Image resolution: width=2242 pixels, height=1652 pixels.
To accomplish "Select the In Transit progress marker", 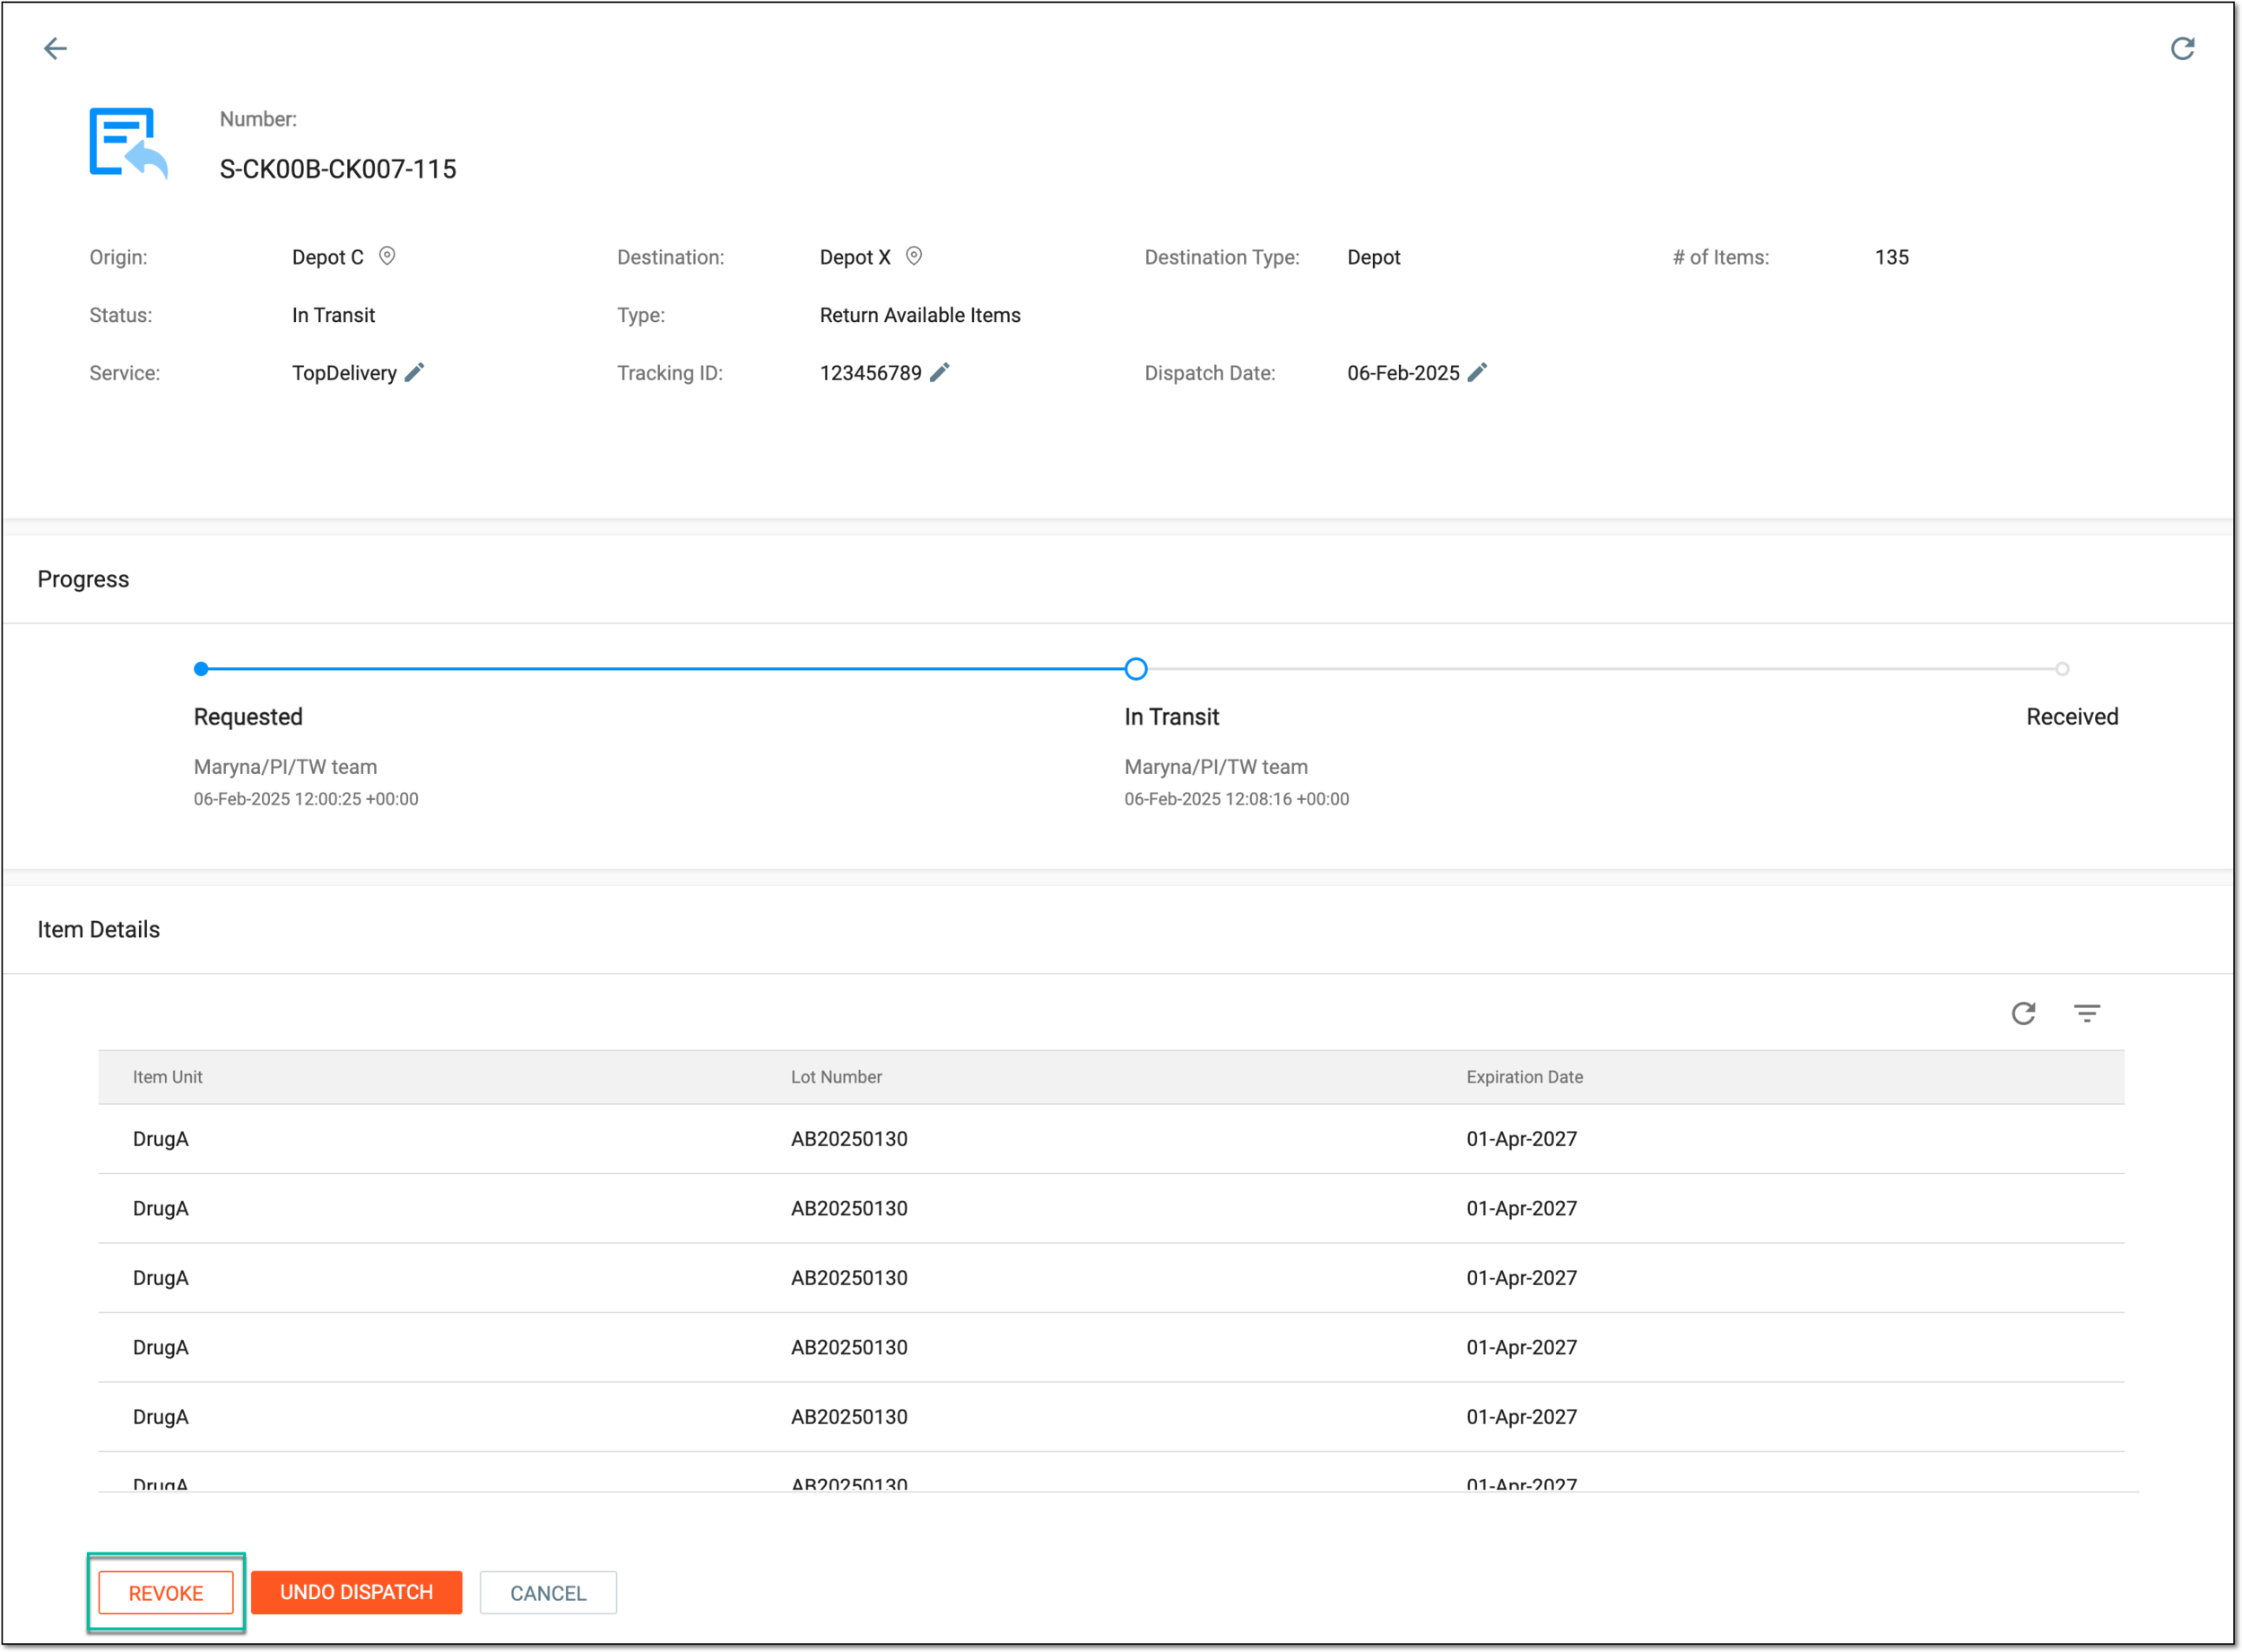I will [1135, 668].
